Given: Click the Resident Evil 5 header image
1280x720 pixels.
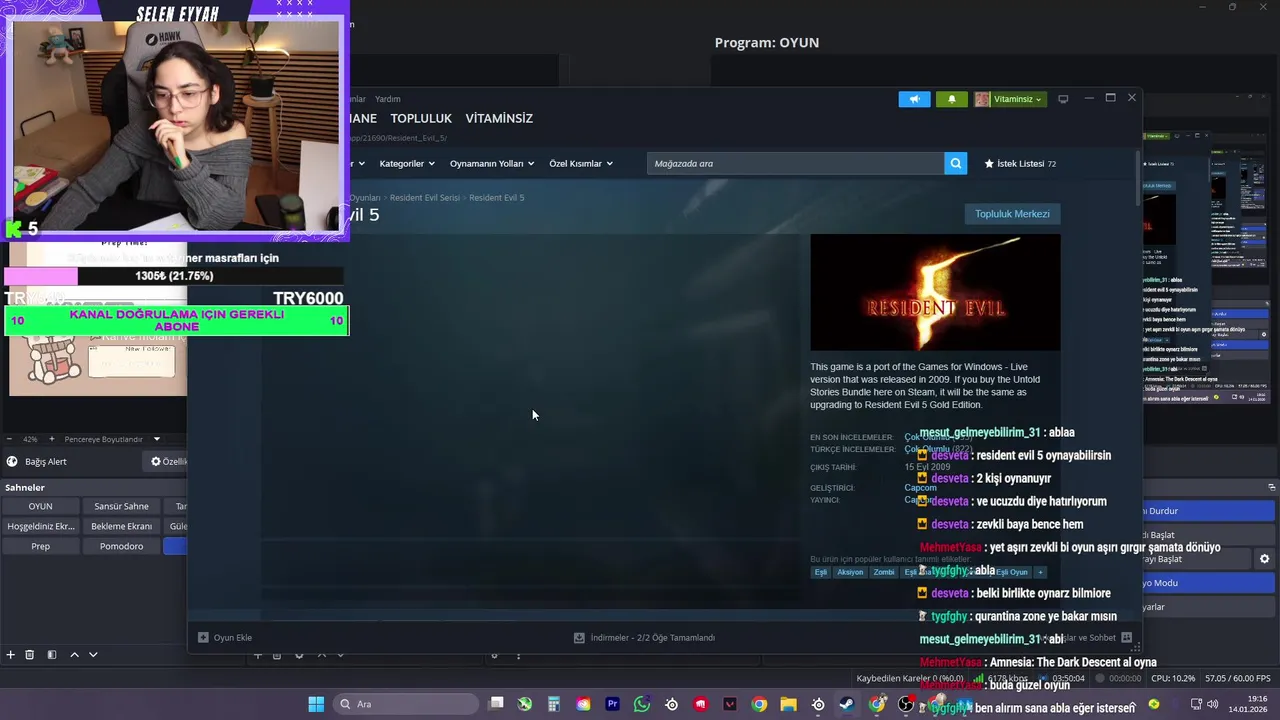Looking at the screenshot, I should coord(935,292).
